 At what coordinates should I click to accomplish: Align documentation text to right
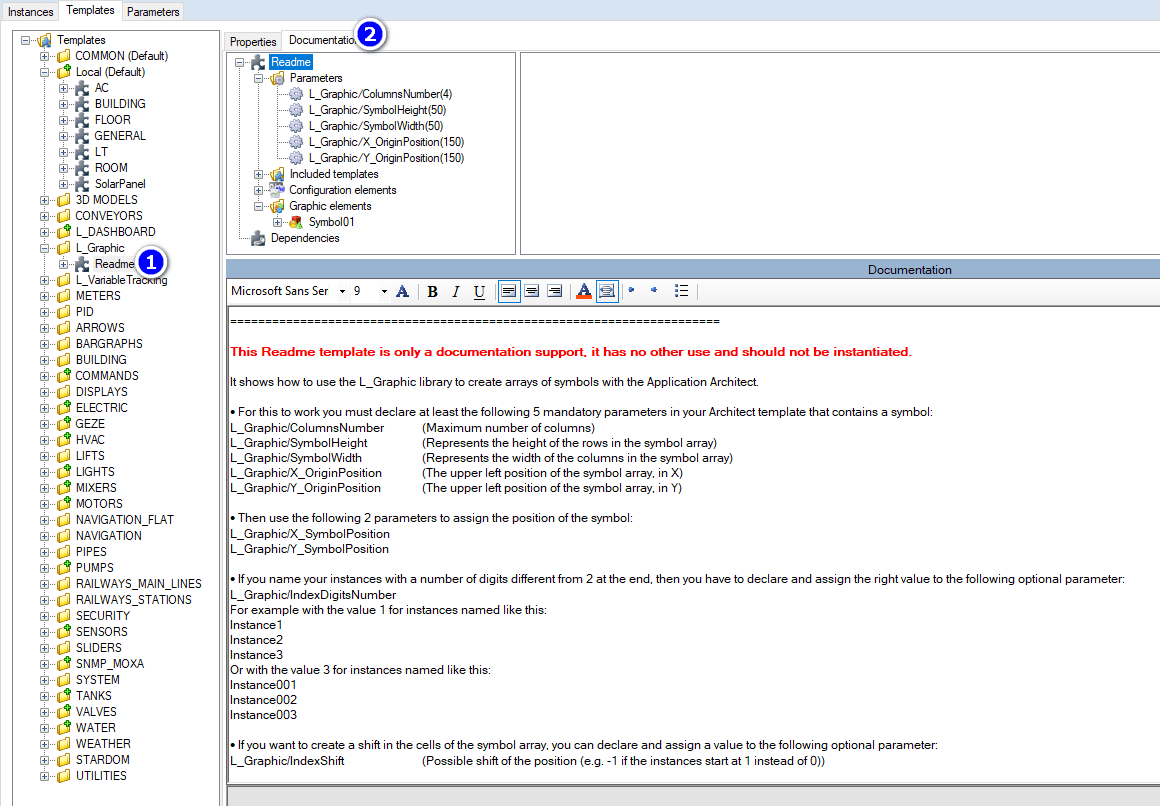pos(555,291)
